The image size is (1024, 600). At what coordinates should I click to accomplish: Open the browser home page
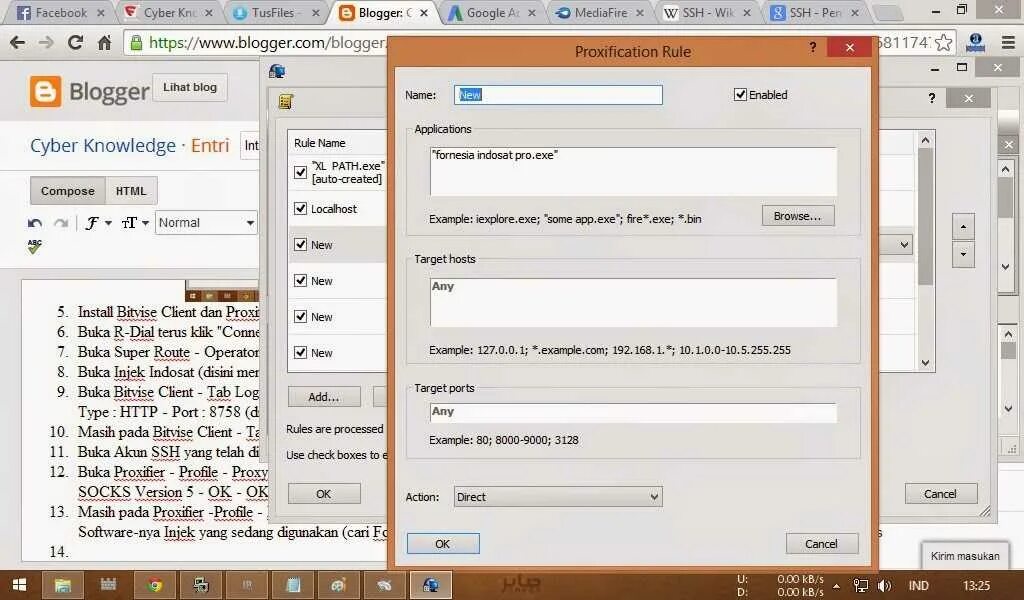(x=104, y=43)
